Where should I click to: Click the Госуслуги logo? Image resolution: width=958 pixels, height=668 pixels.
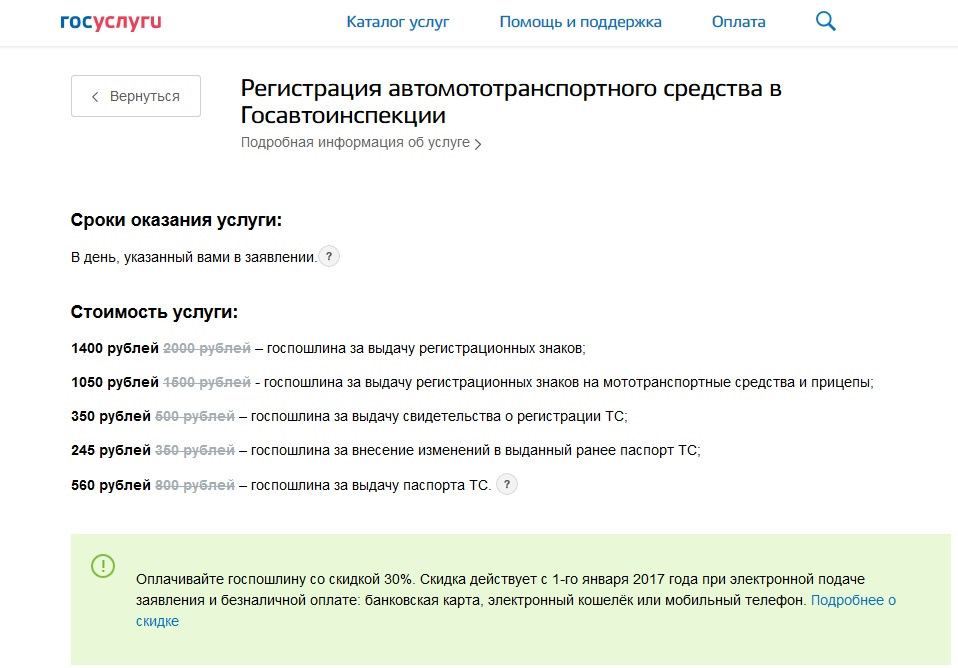click(111, 22)
